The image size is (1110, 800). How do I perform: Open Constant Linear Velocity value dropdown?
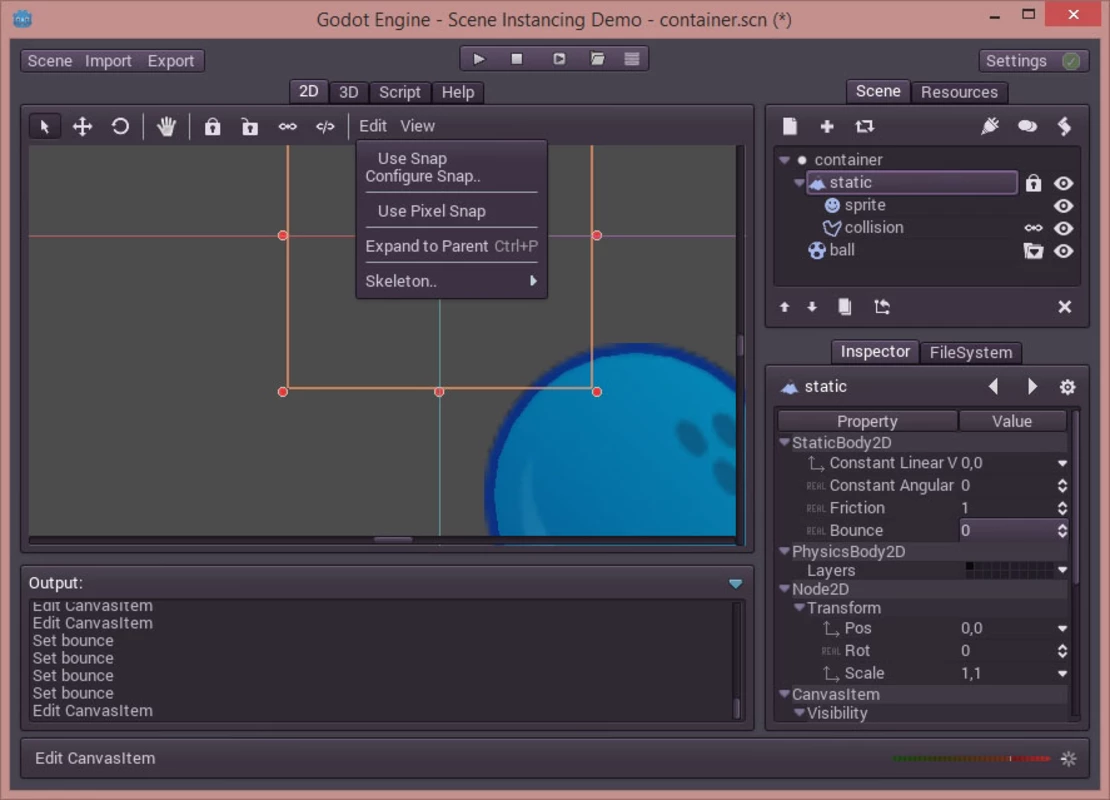(1062, 464)
